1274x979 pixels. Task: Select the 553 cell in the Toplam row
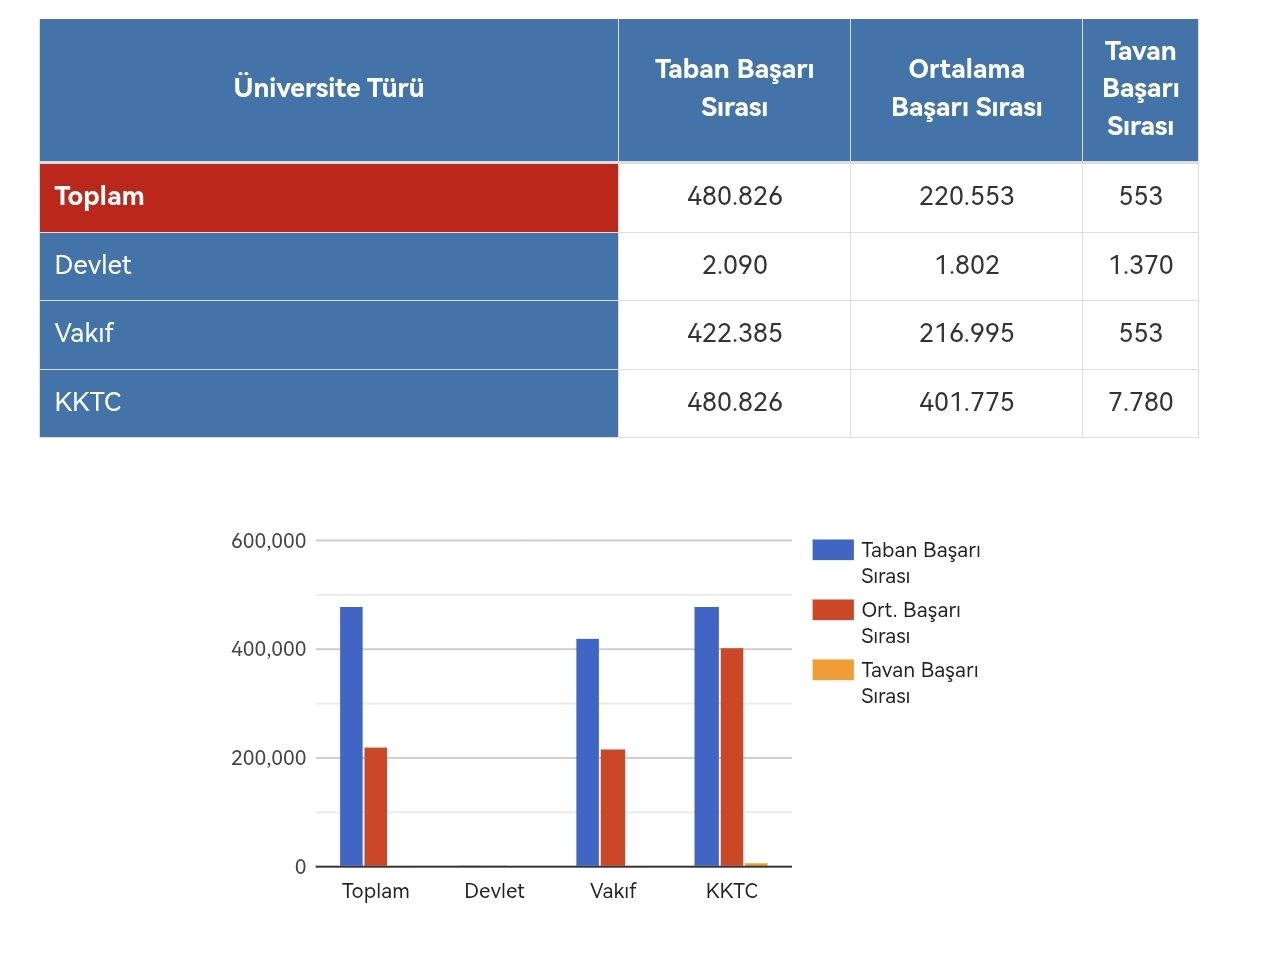click(1140, 197)
